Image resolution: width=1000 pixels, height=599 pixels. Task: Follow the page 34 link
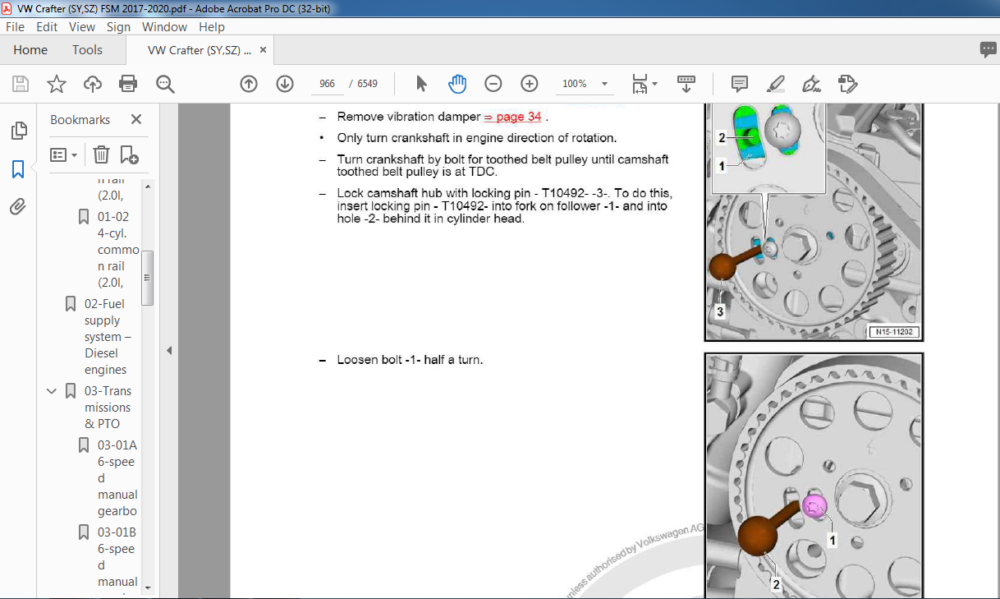coord(513,117)
